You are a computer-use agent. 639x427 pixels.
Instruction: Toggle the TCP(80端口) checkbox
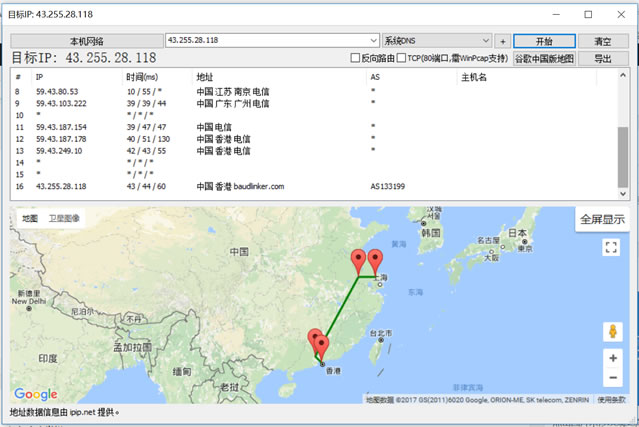click(x=401, y=59)
